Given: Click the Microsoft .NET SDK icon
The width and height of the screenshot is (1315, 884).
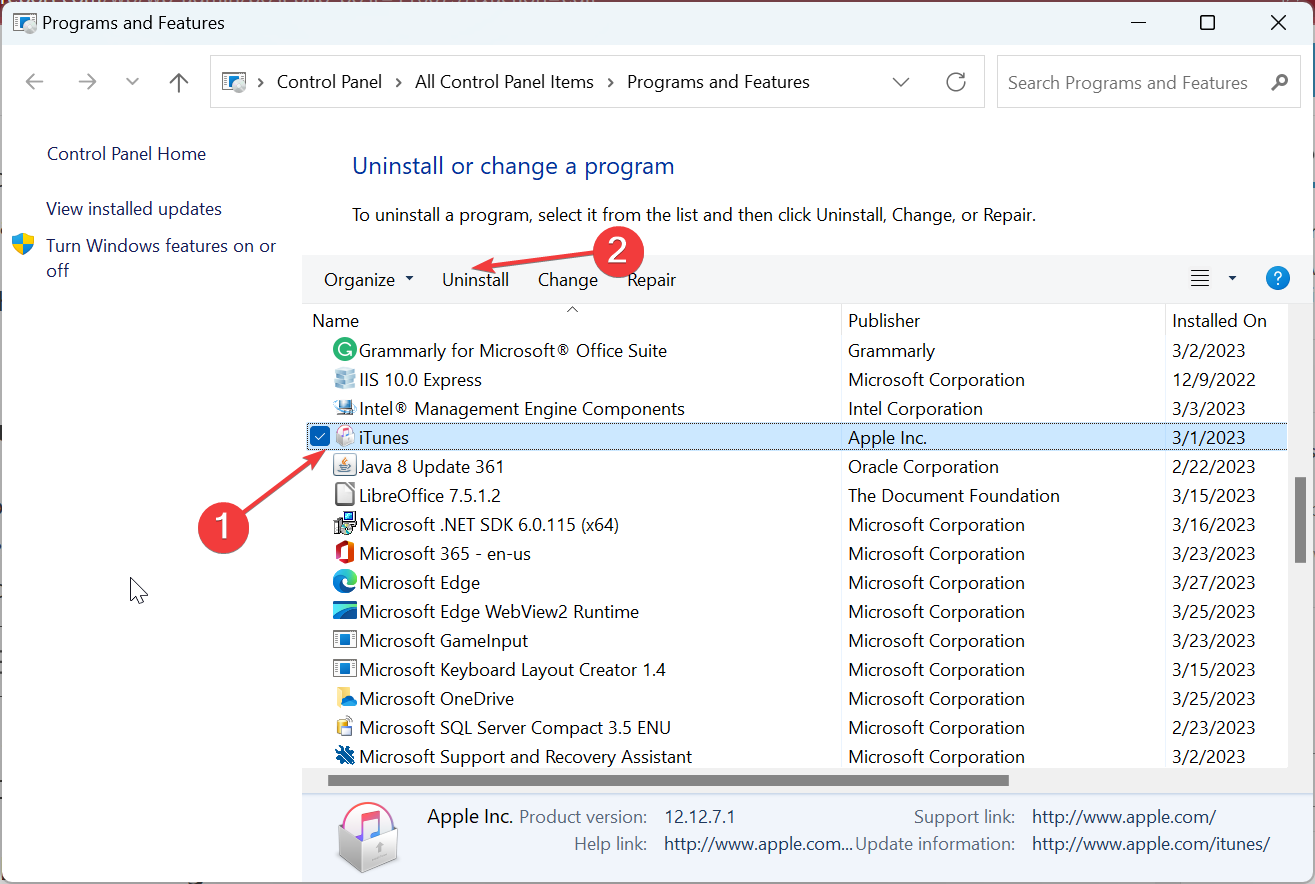Looking at the screenshot, I should [344, 524].
